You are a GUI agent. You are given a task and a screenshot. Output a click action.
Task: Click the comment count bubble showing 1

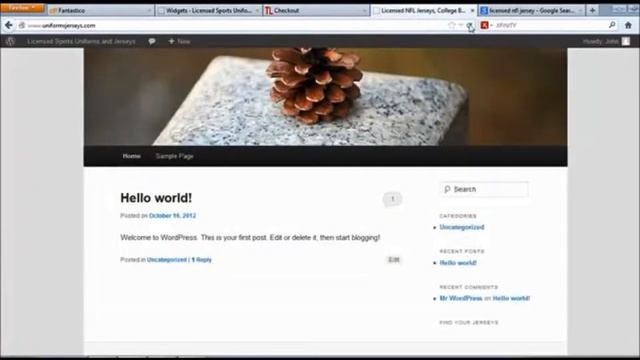392,199
